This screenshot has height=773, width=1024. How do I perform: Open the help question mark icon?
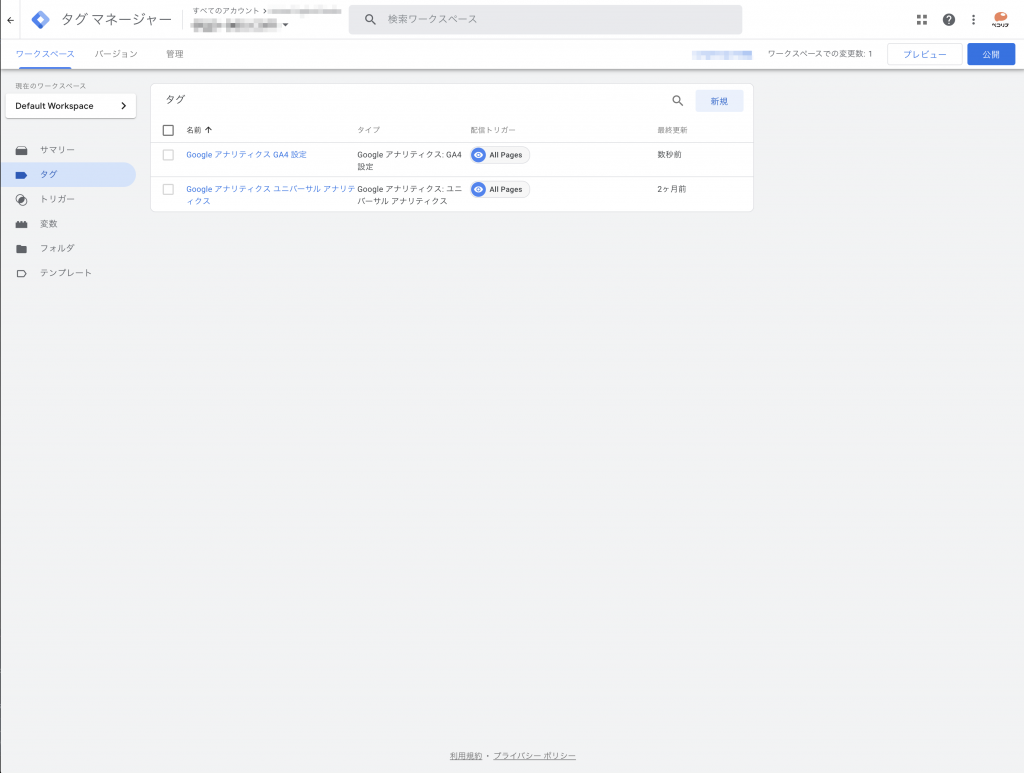[x=948, y=20]
